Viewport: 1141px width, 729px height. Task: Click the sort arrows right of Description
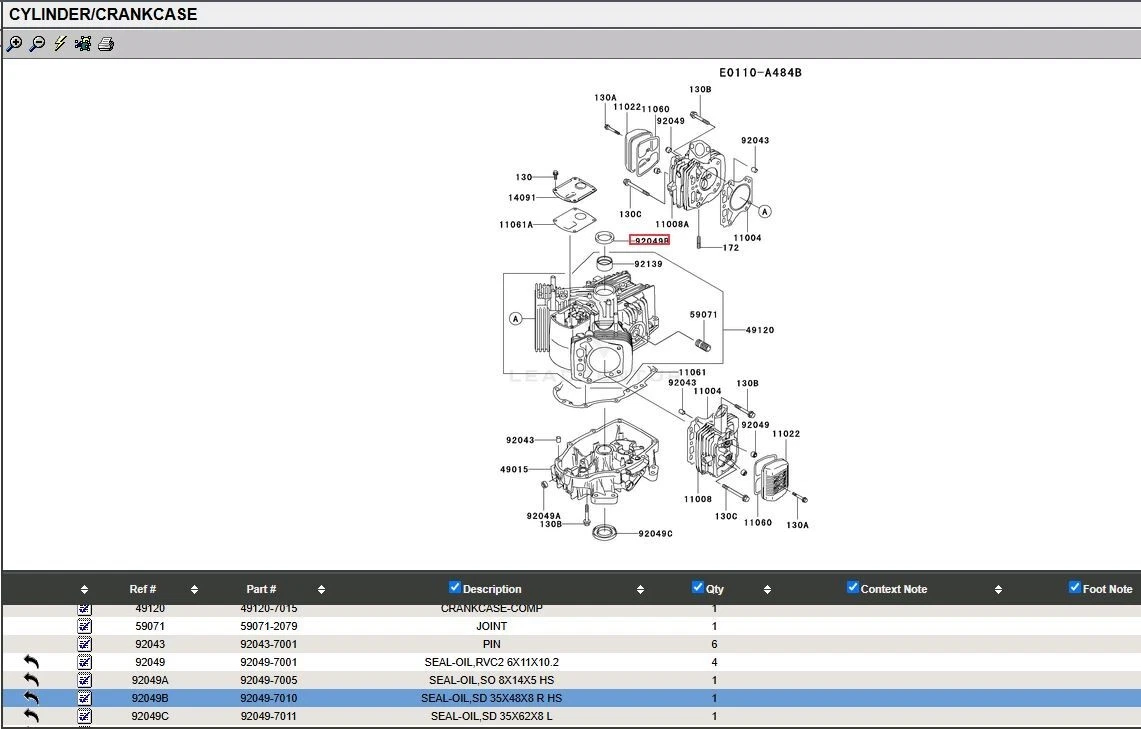click(639, 590)
